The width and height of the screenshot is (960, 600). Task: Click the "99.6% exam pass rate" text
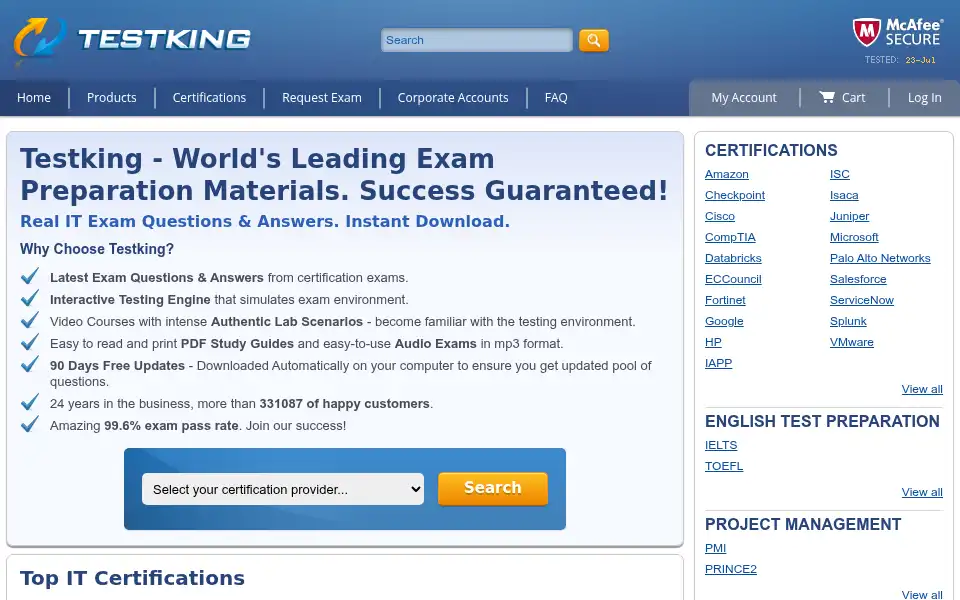pyautogui.click(x=171, y=426)
